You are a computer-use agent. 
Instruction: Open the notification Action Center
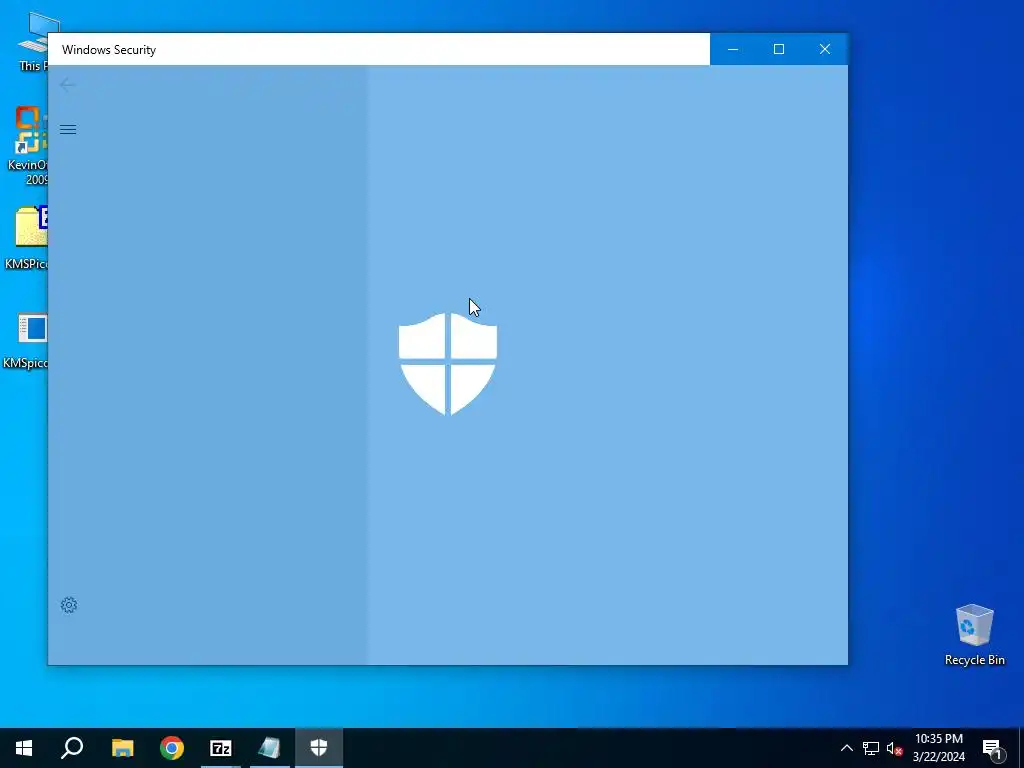pyautogui.click(x=992, y=748)
